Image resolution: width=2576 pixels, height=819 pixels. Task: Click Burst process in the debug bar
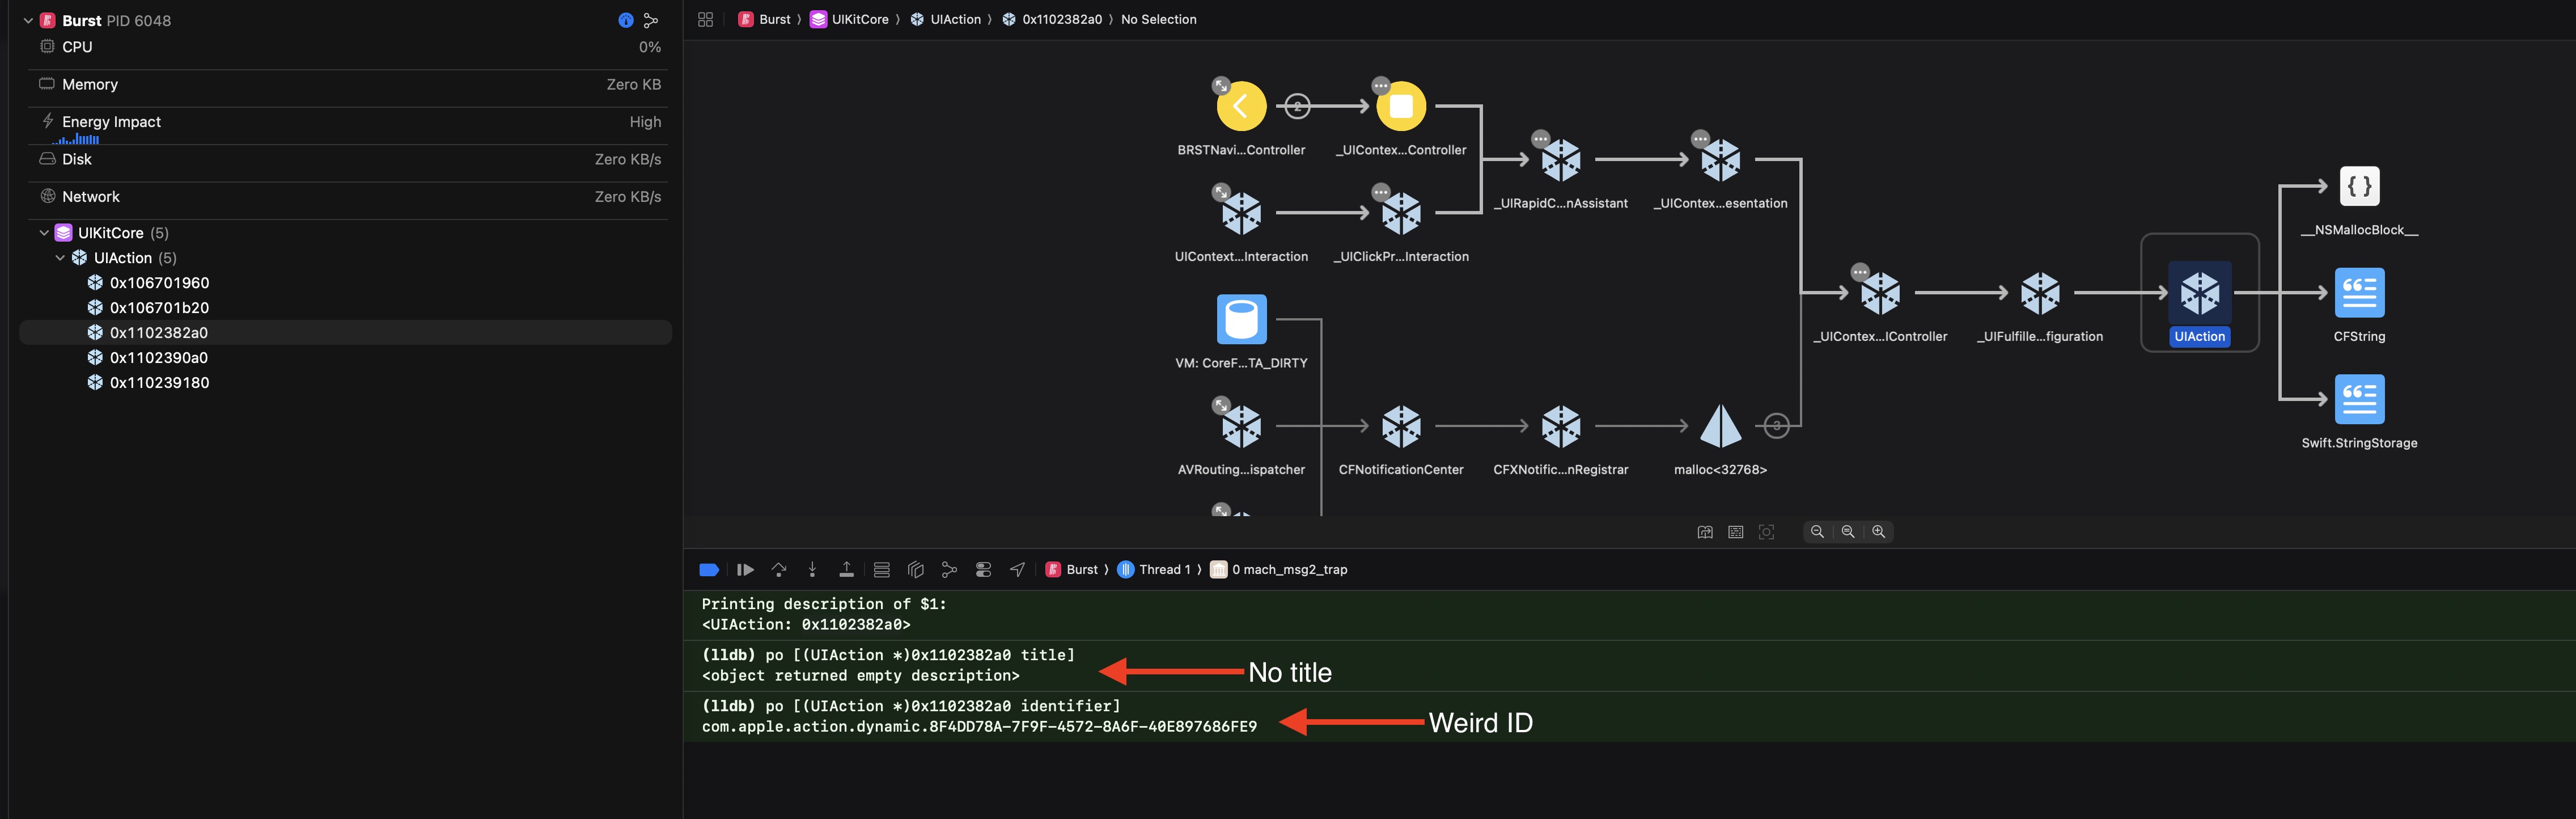[1072, 570]
